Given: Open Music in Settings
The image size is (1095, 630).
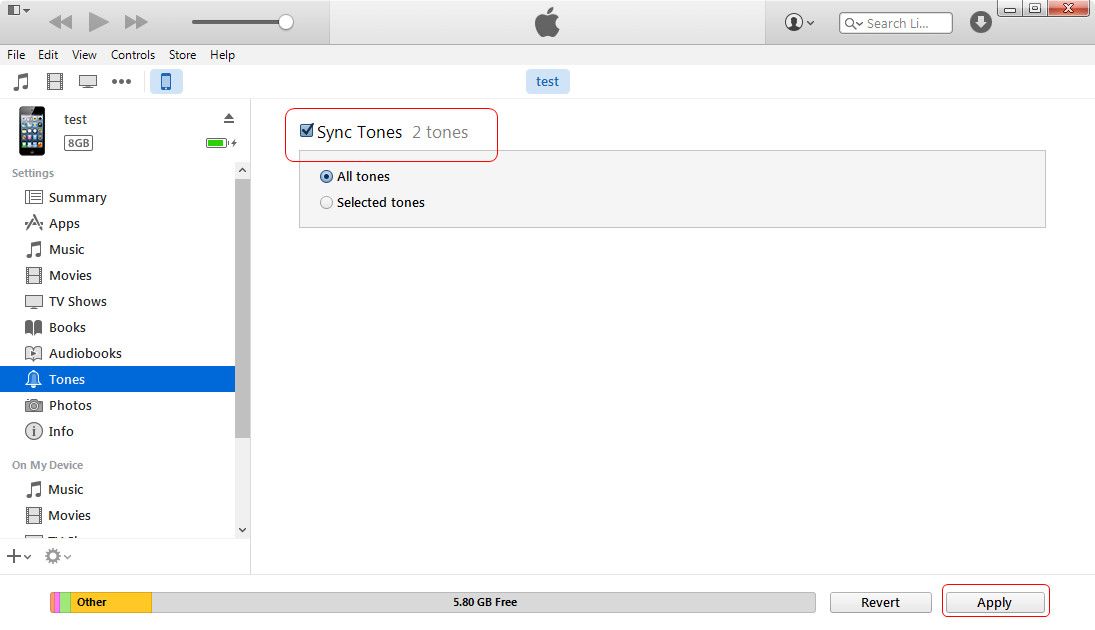Looking at the screenshot, I should click(x=117, y=249).
